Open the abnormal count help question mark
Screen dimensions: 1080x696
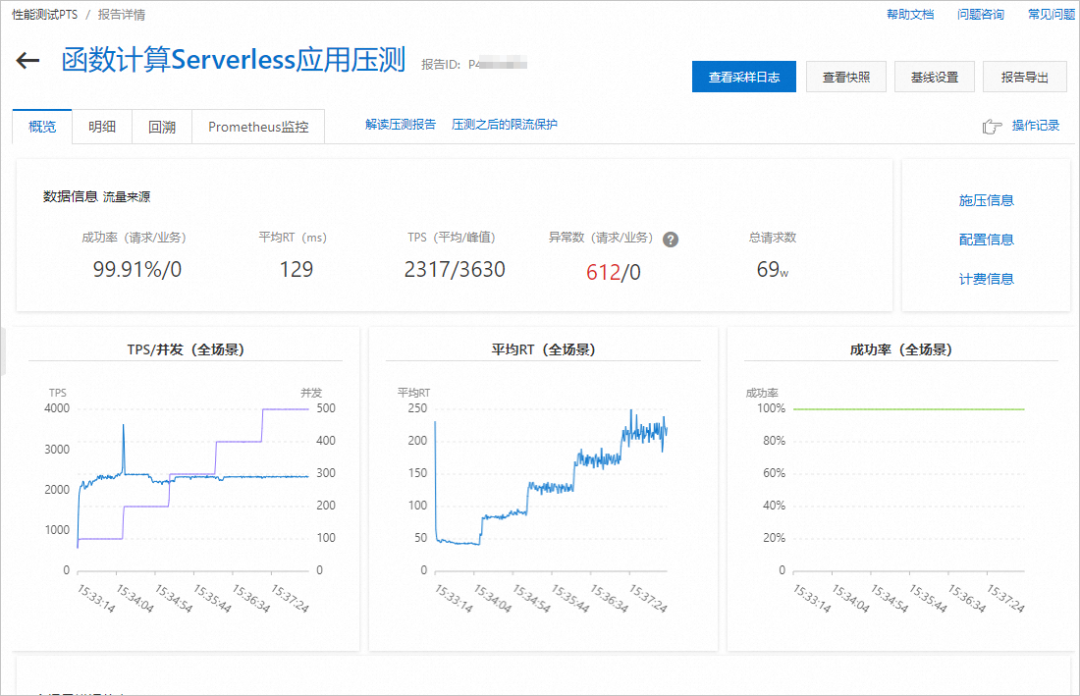[670, 239]
